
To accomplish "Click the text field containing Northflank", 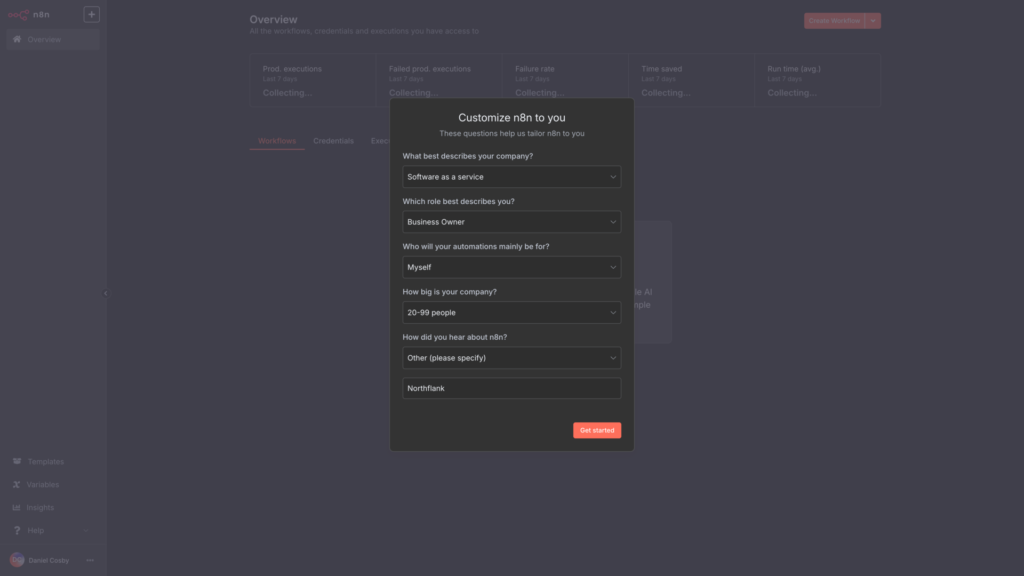I will 511,388.
